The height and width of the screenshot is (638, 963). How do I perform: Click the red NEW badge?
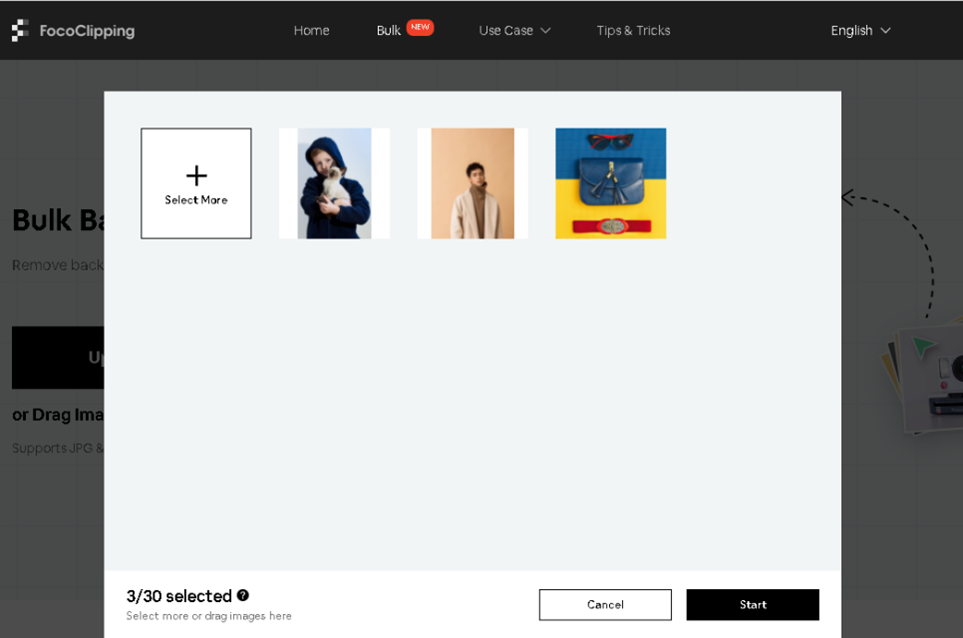click(420, 28)
